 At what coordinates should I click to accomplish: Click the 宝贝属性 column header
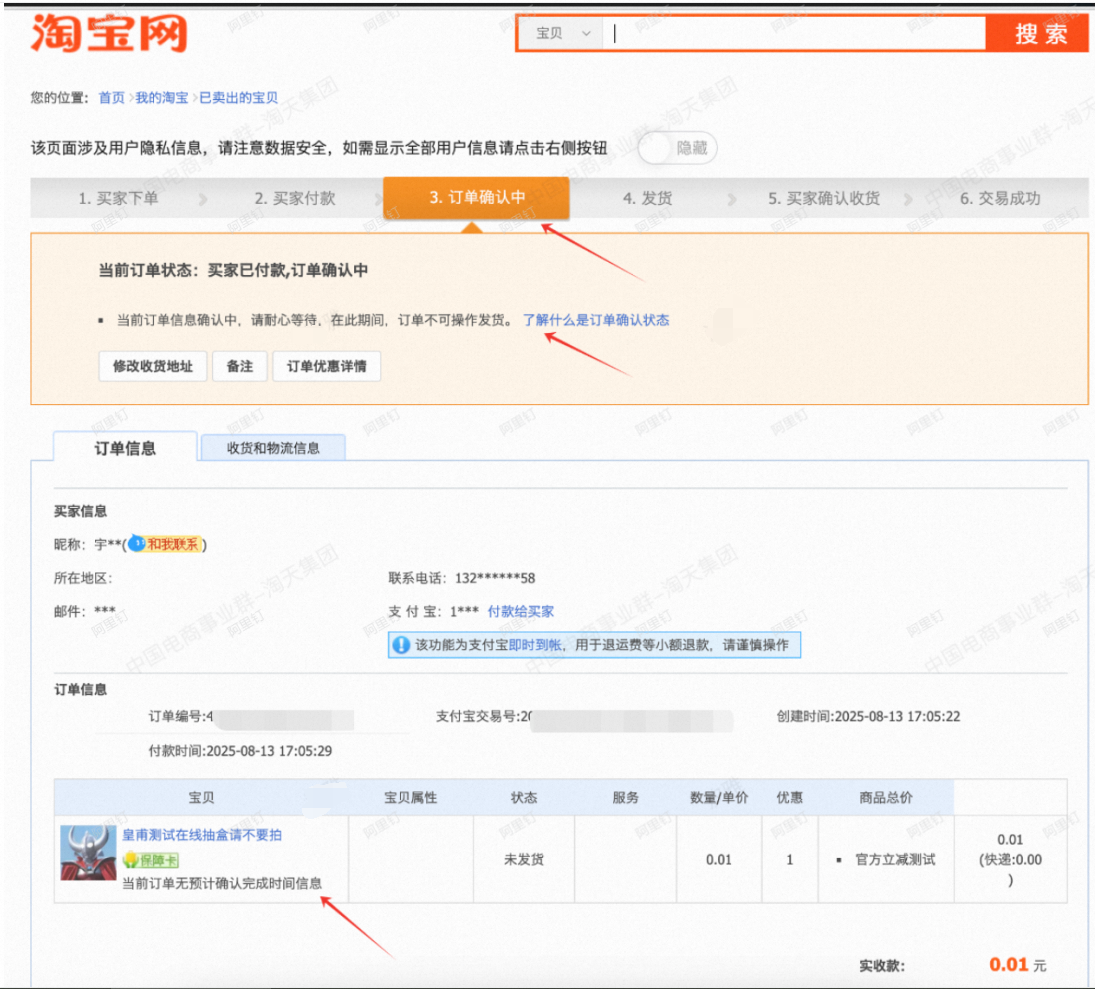(411, 798)
